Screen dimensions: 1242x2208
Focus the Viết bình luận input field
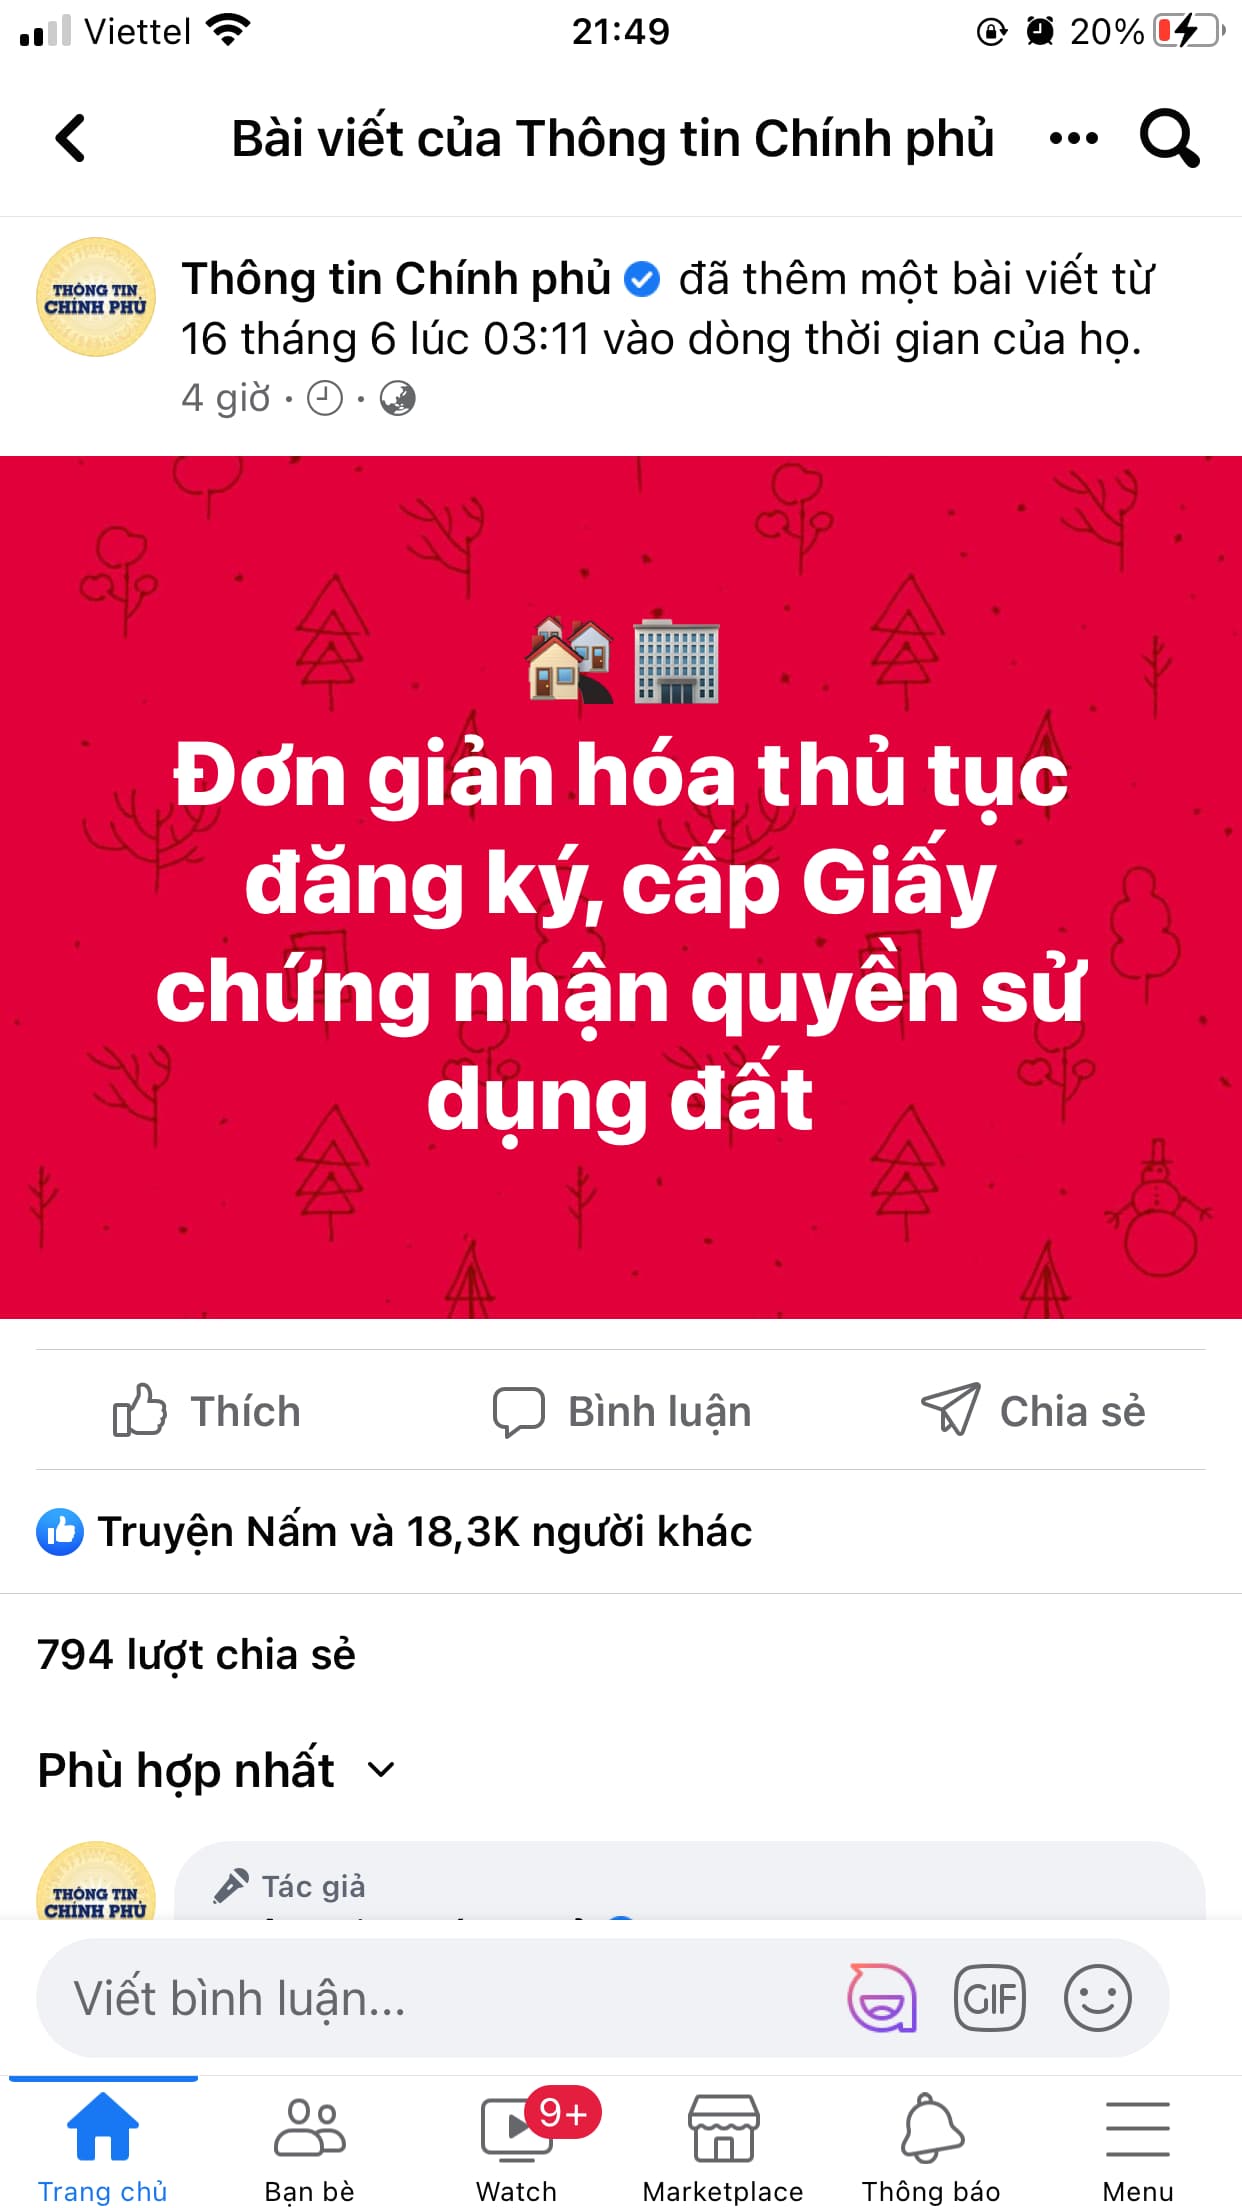tap(440, 1998)
